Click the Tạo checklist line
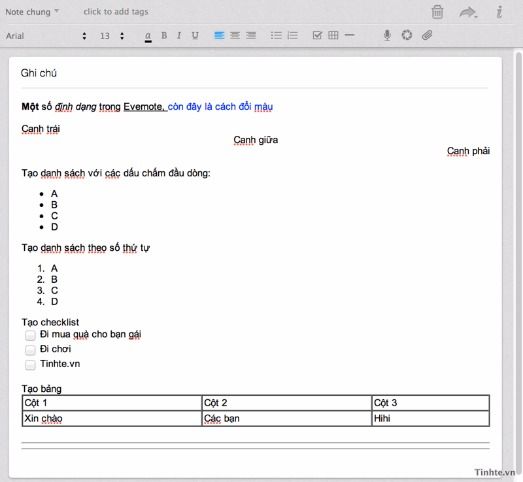523x482 pixels. (50, 322)
